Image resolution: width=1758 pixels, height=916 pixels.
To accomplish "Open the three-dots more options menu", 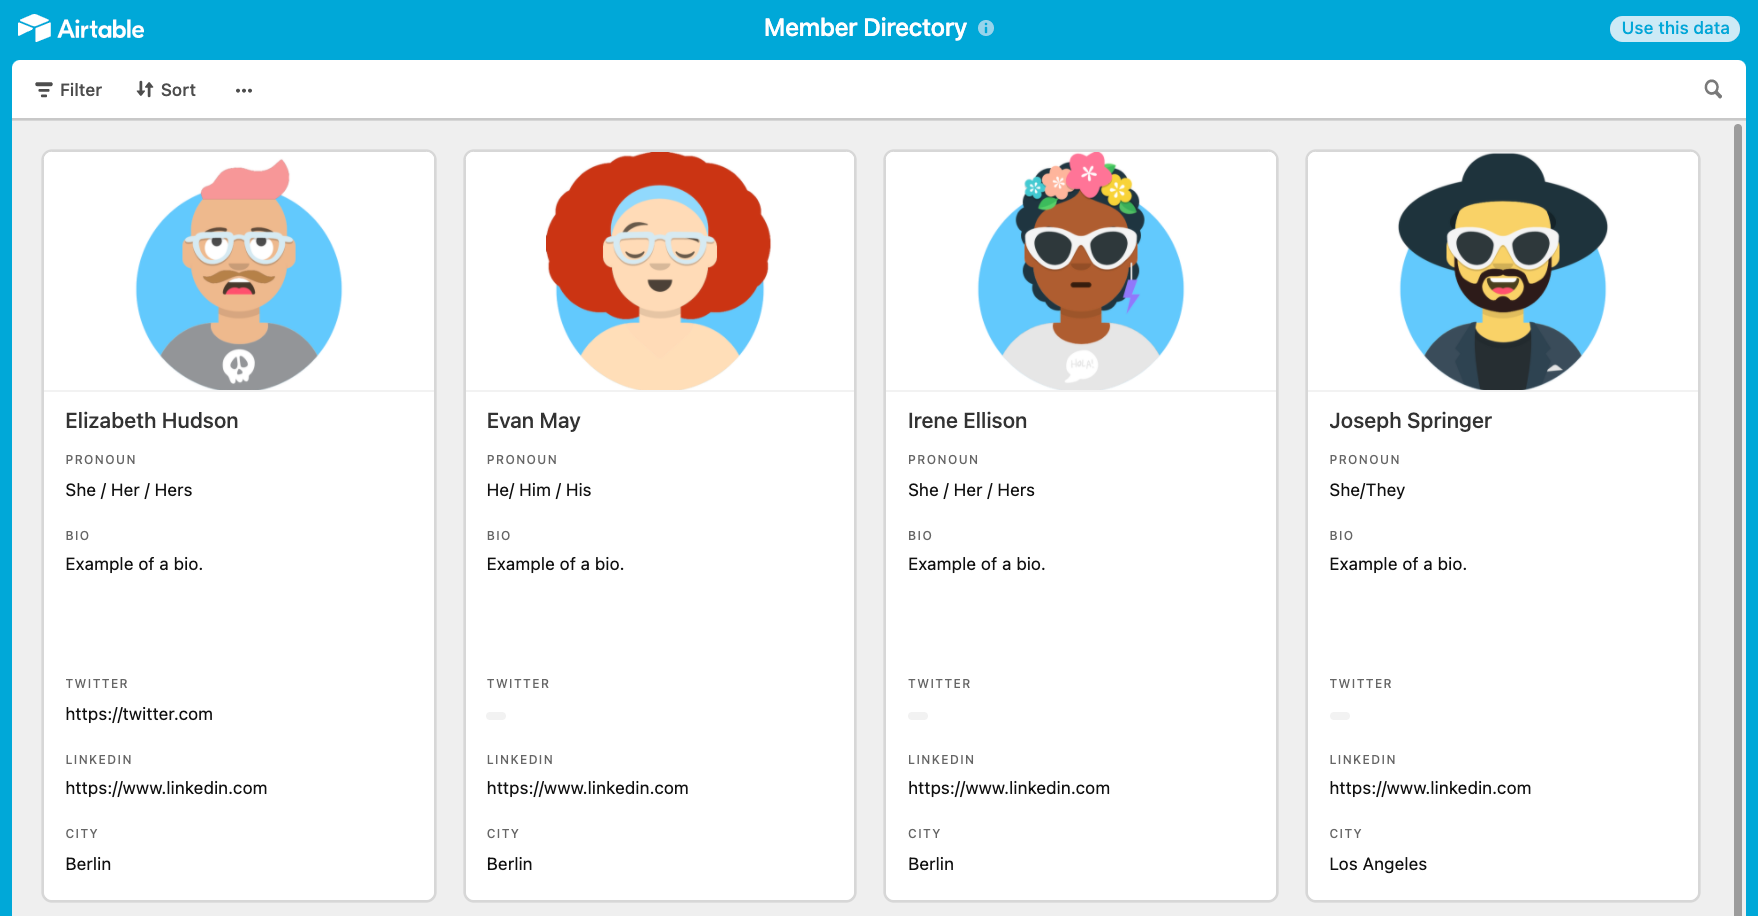I will coord(244,90).
